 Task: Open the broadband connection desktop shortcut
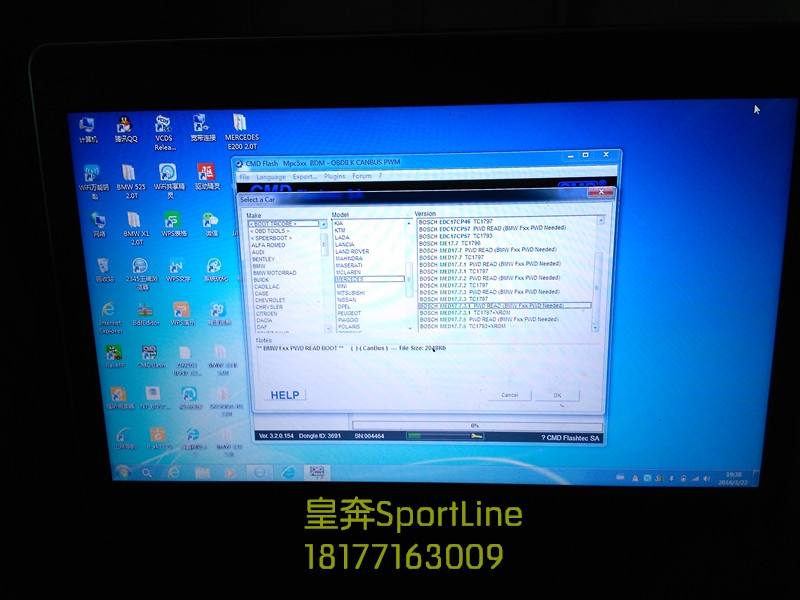[203, 128]
